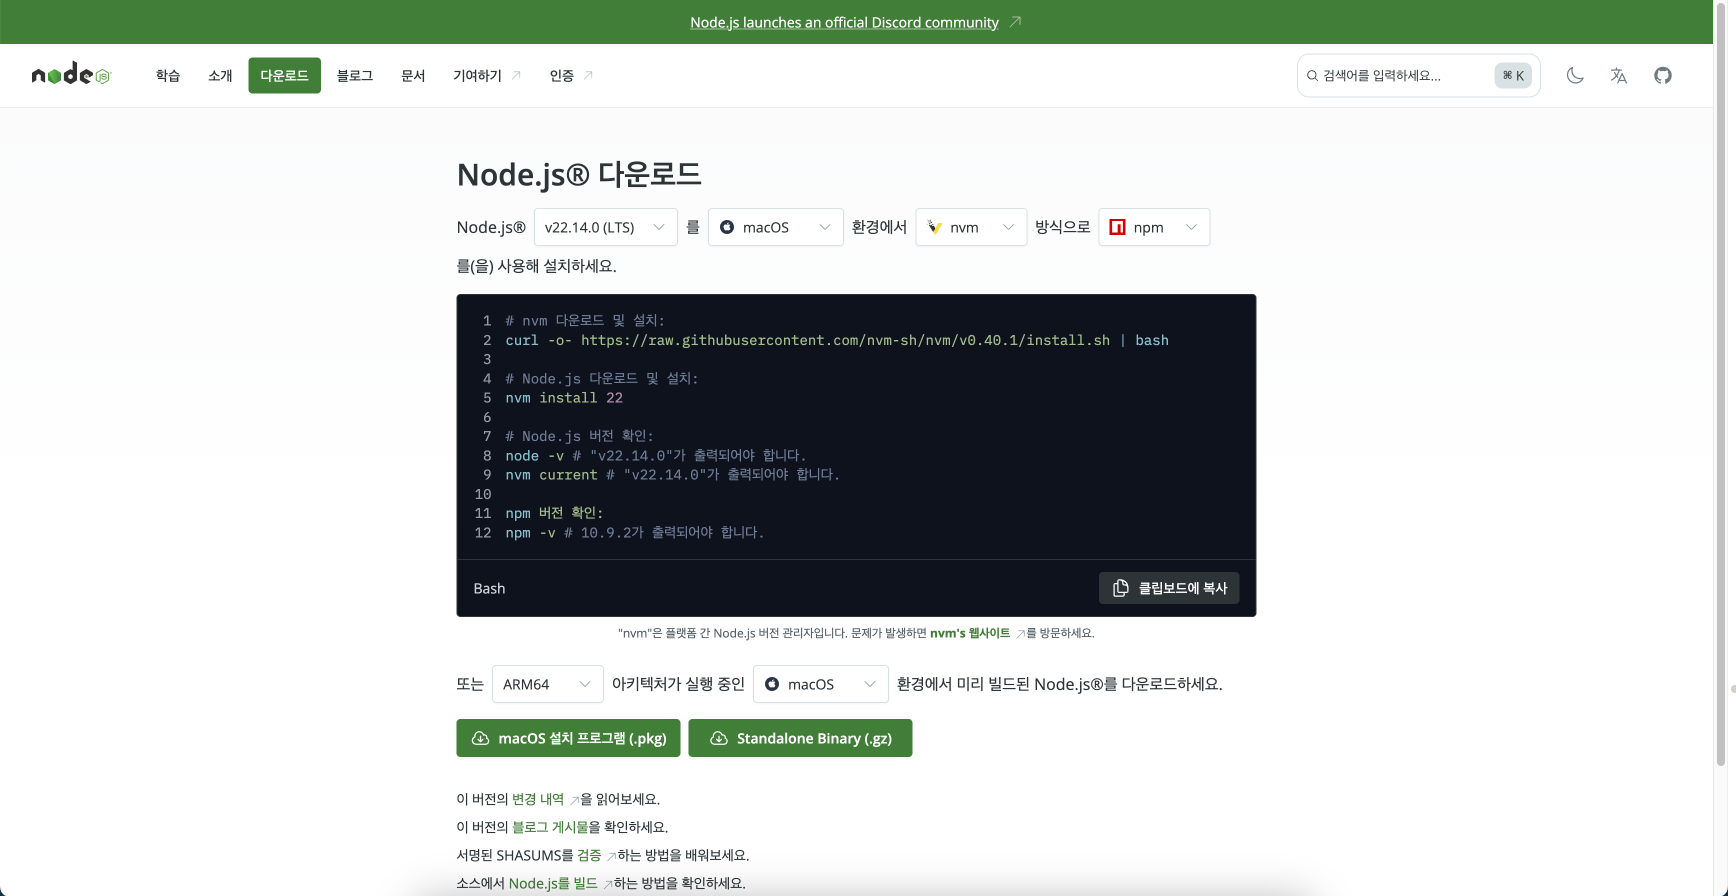Toggle dark mode with the moon icon

pos(1575,75)
